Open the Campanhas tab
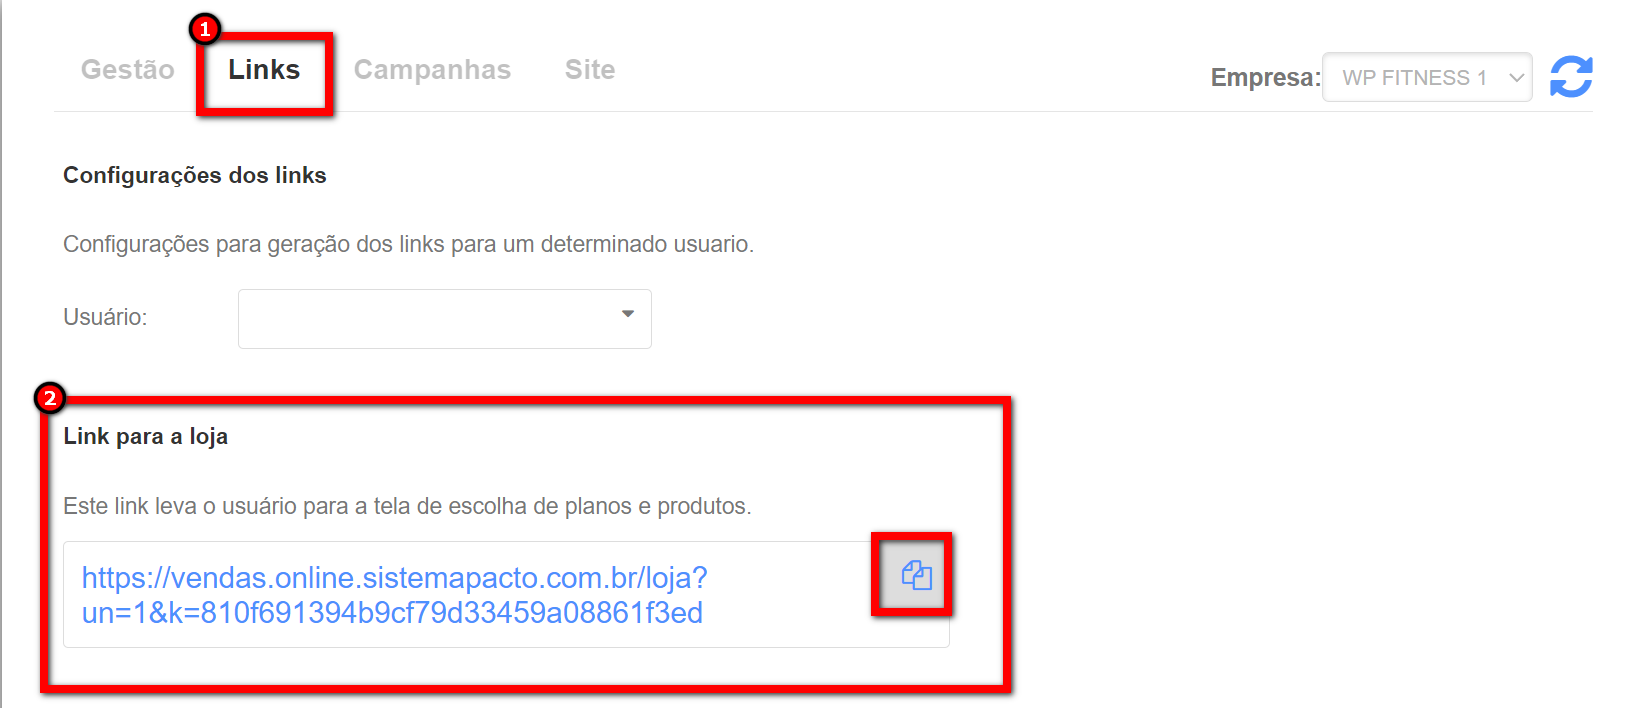Image resolution: width=1644 pixels, height=708 pixels. (432, 69)
